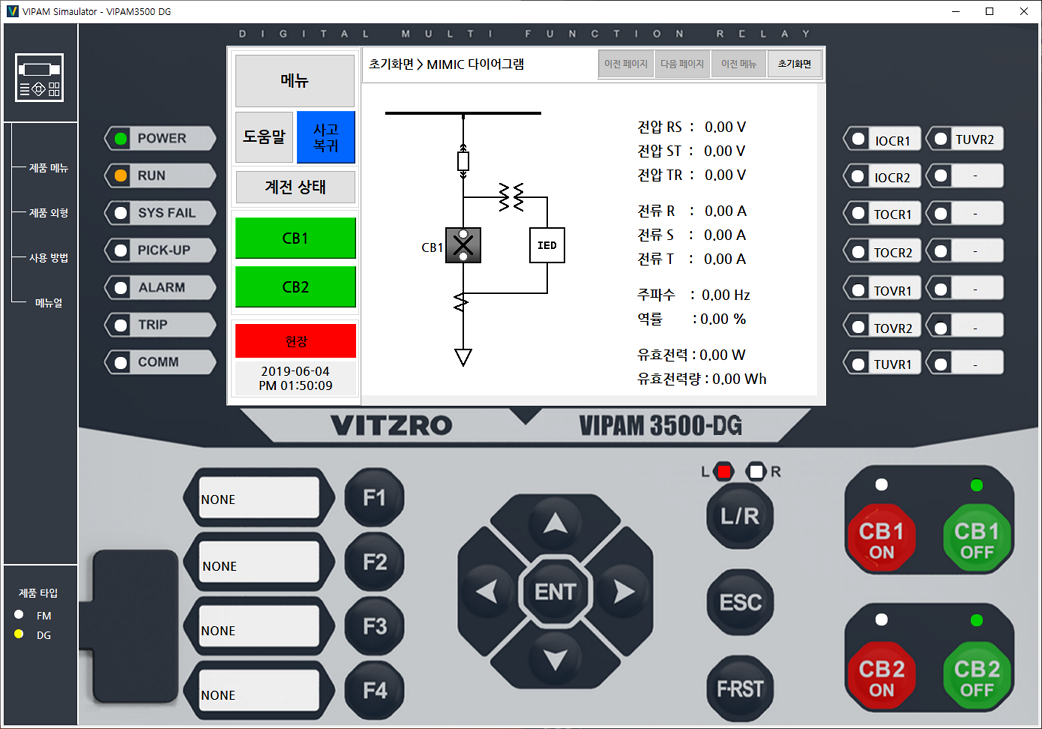Click the red CB2 ON button
The width and height of the screenshot is (1042, 729).
click(881, 677)
